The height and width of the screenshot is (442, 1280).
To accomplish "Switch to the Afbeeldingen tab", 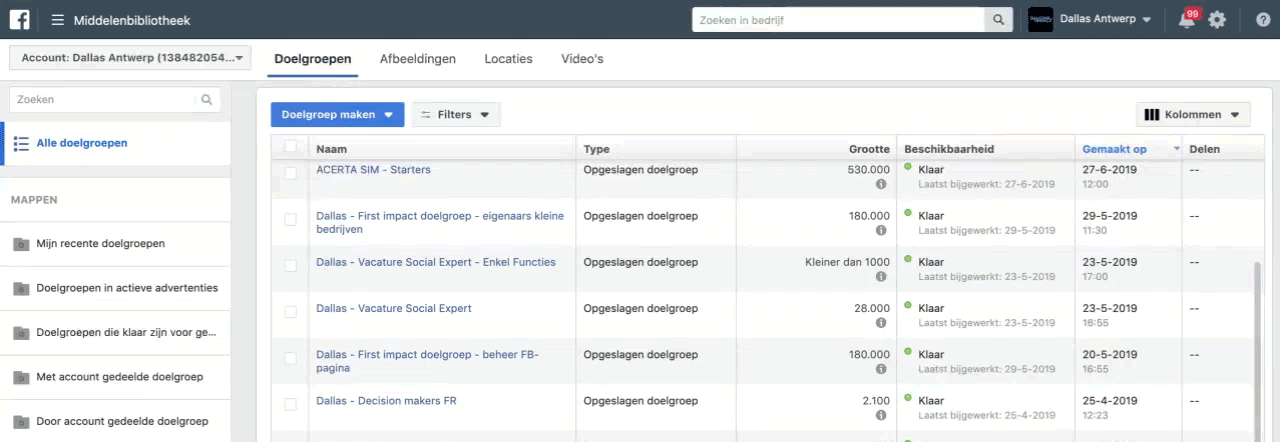I will (x=417, y=59).
